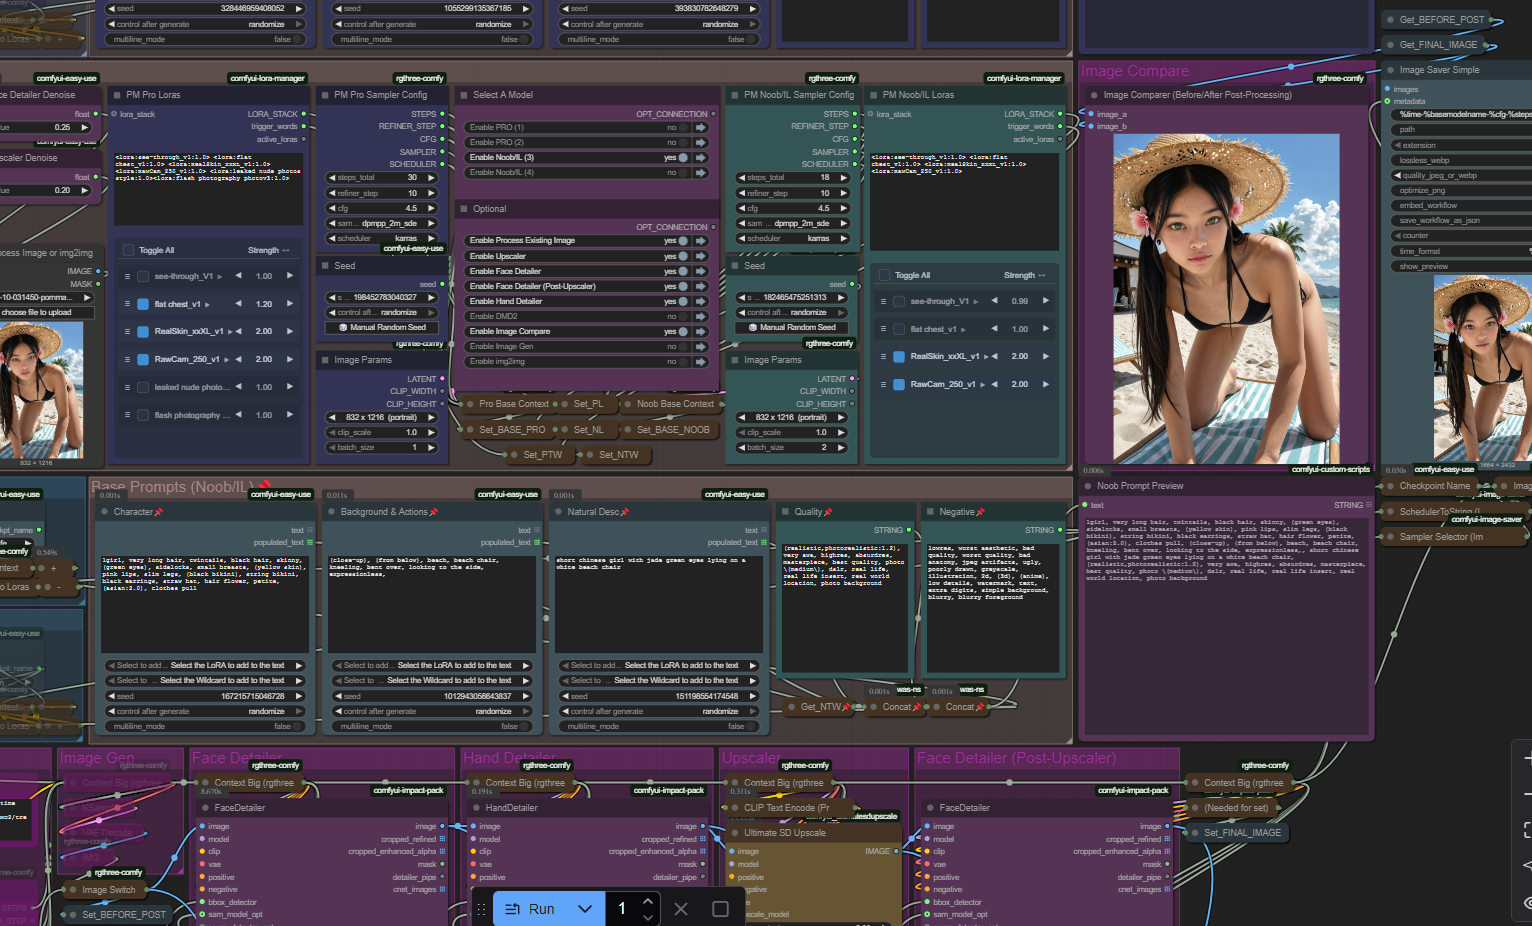Click seed field in Natural Desc node

click(x=657, y=696)
